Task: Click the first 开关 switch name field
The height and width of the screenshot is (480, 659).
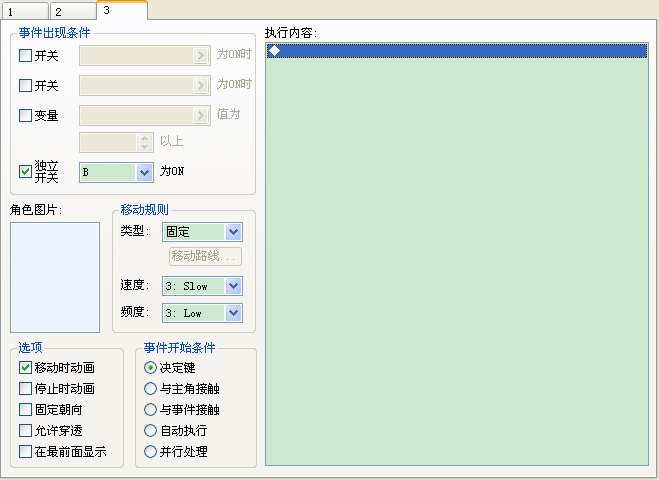Action: click(x=136, y=55)
